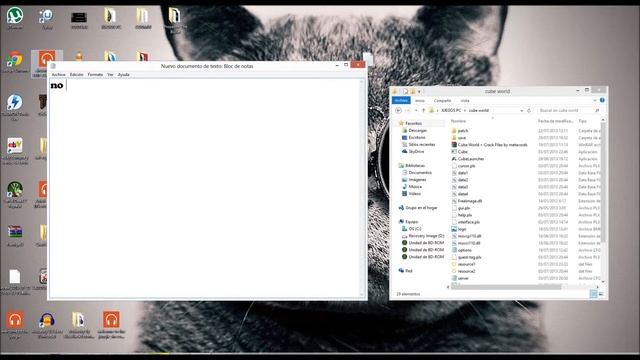Viewport: 640px width, 360px height.
Task: Click the Explorer horizontal scrollbar
Action: coord(506,287)
